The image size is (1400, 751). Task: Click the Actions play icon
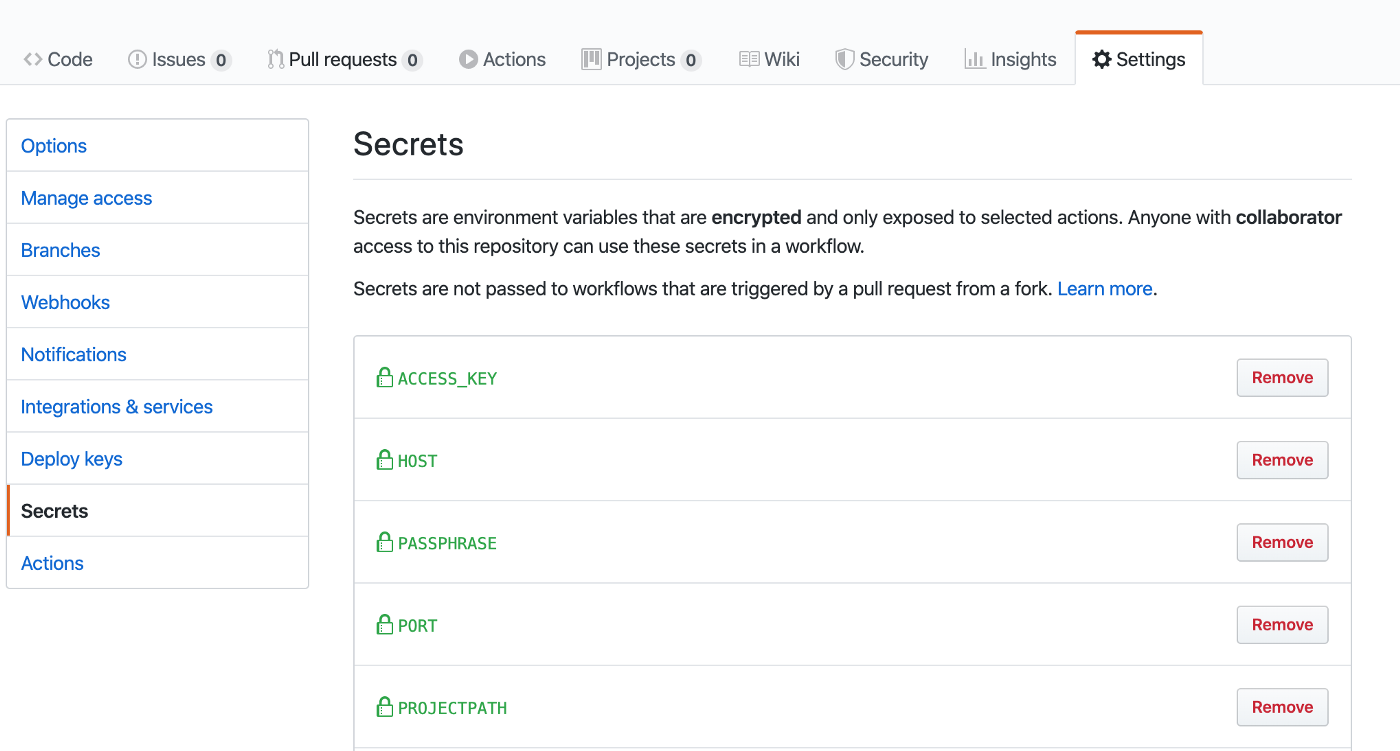468,59
